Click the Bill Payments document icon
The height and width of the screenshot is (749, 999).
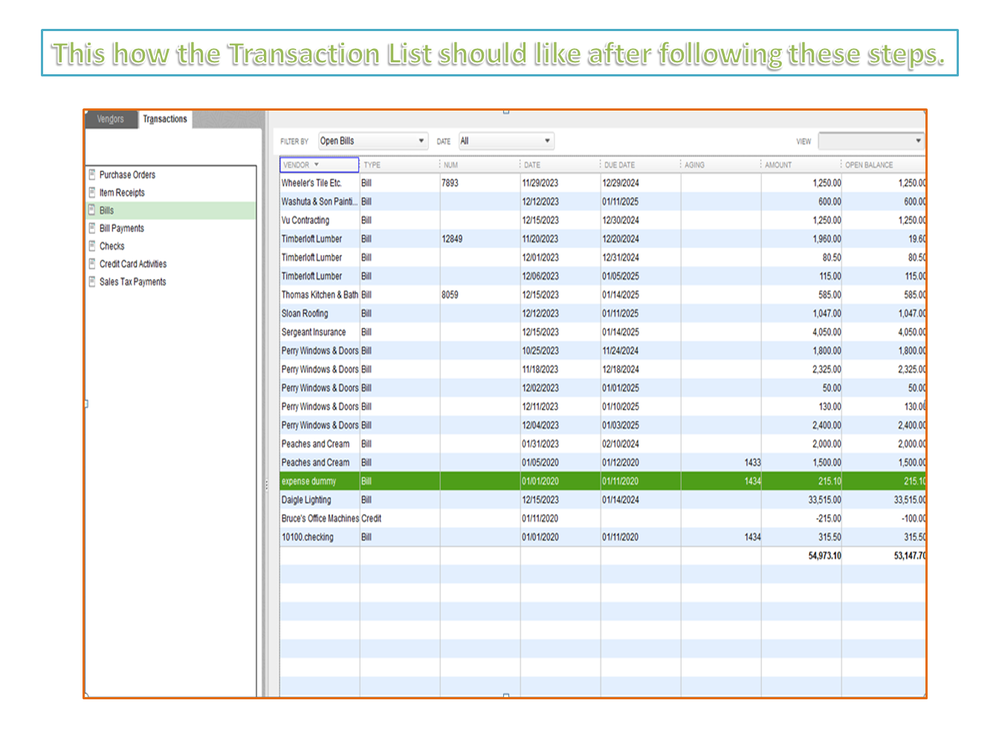click(92, 227)
